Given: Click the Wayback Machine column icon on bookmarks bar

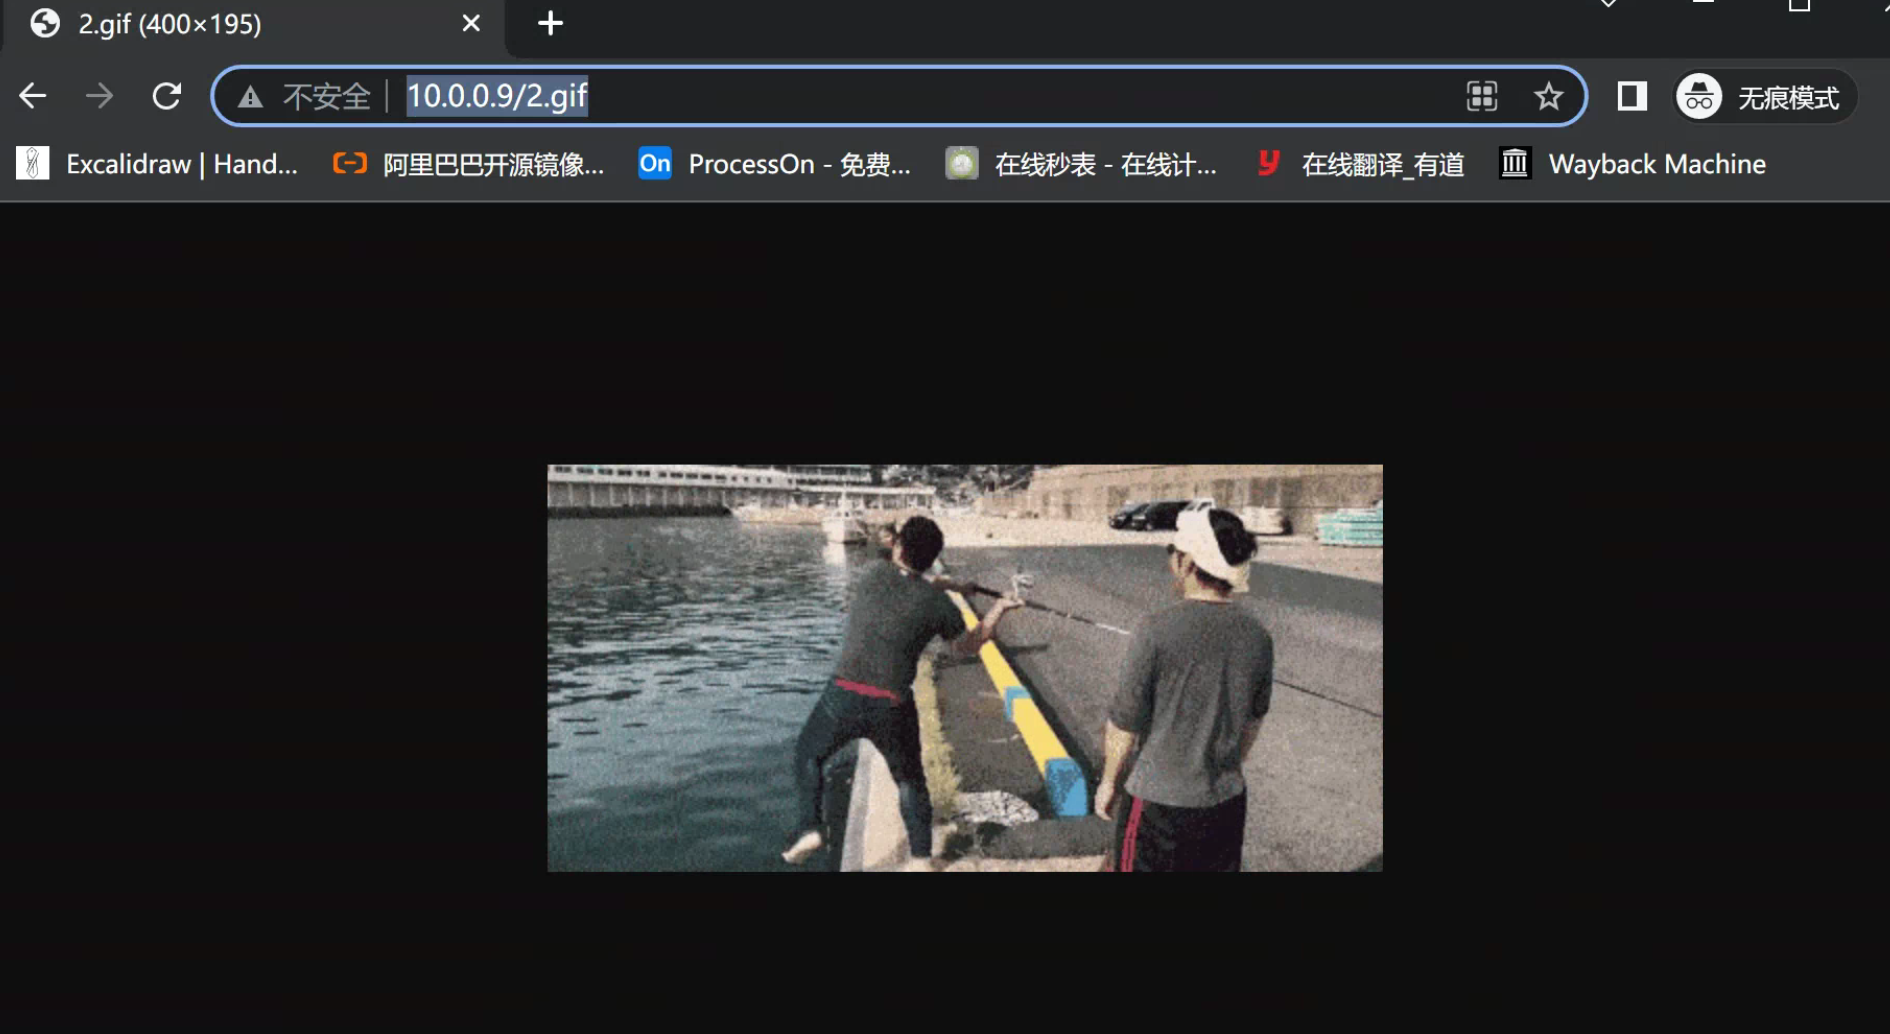Looking at the screenshot, I should pyautogui.click(x=1514, y=163).
